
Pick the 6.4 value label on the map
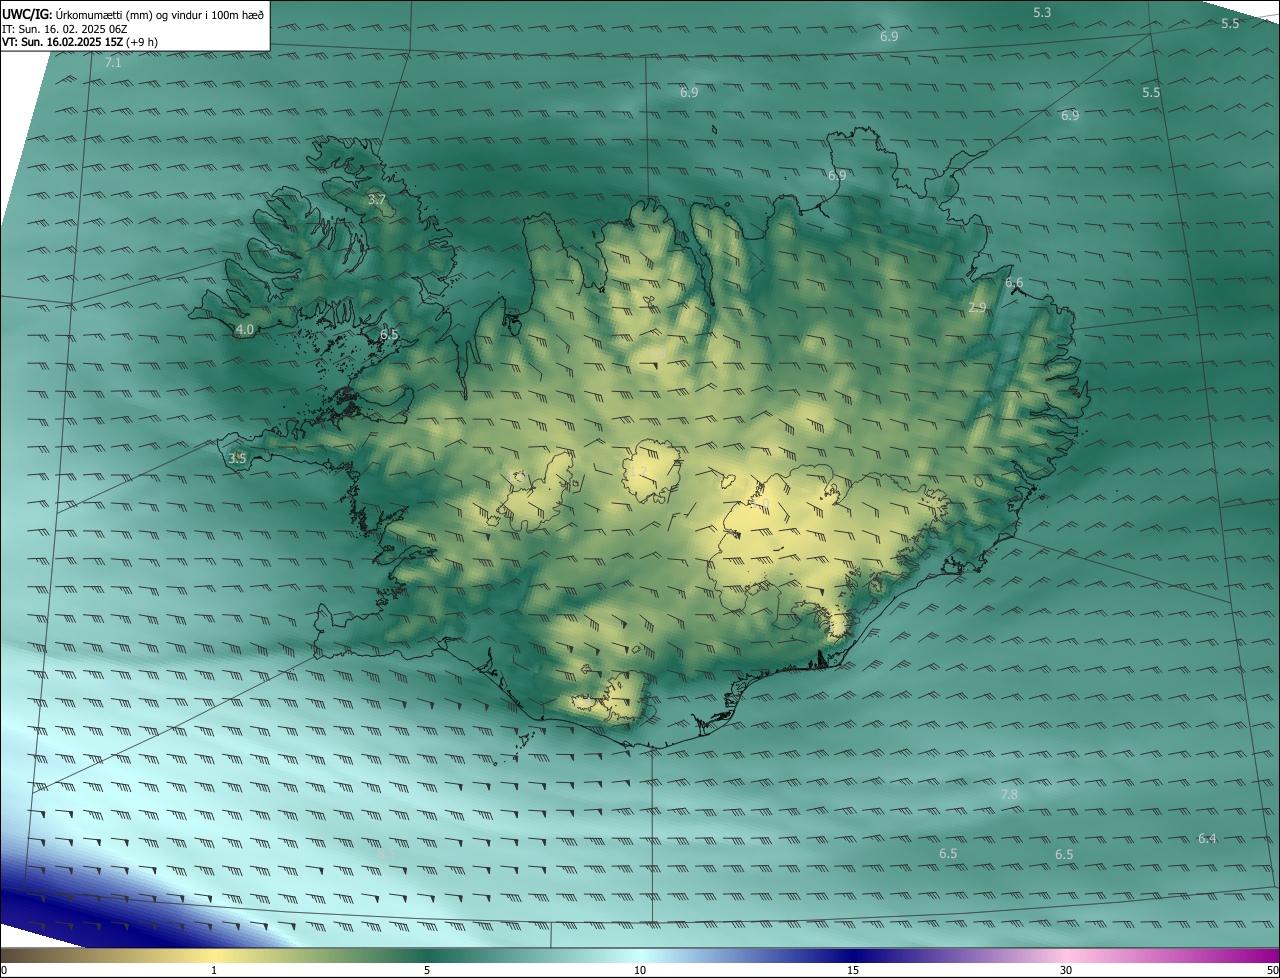(1207, 838)
